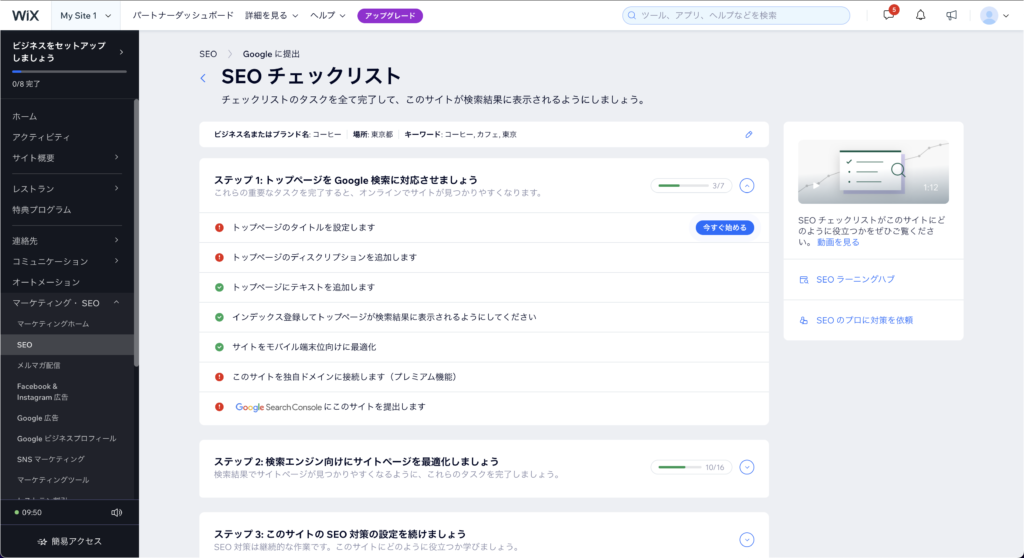Screen dimensions: 1024x558
Task: Focus the ツール、アプリ search field
Action: [736, 15]
